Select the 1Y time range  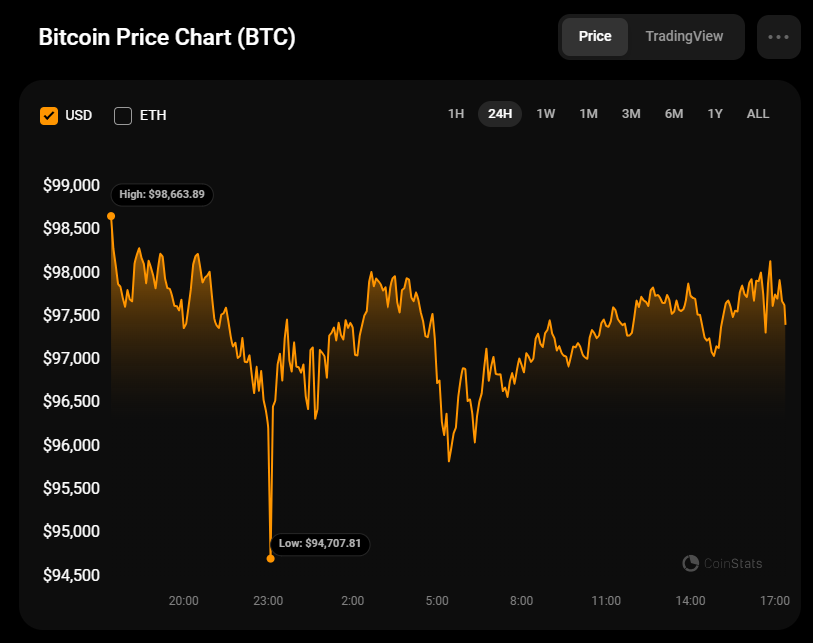point(715,114)
